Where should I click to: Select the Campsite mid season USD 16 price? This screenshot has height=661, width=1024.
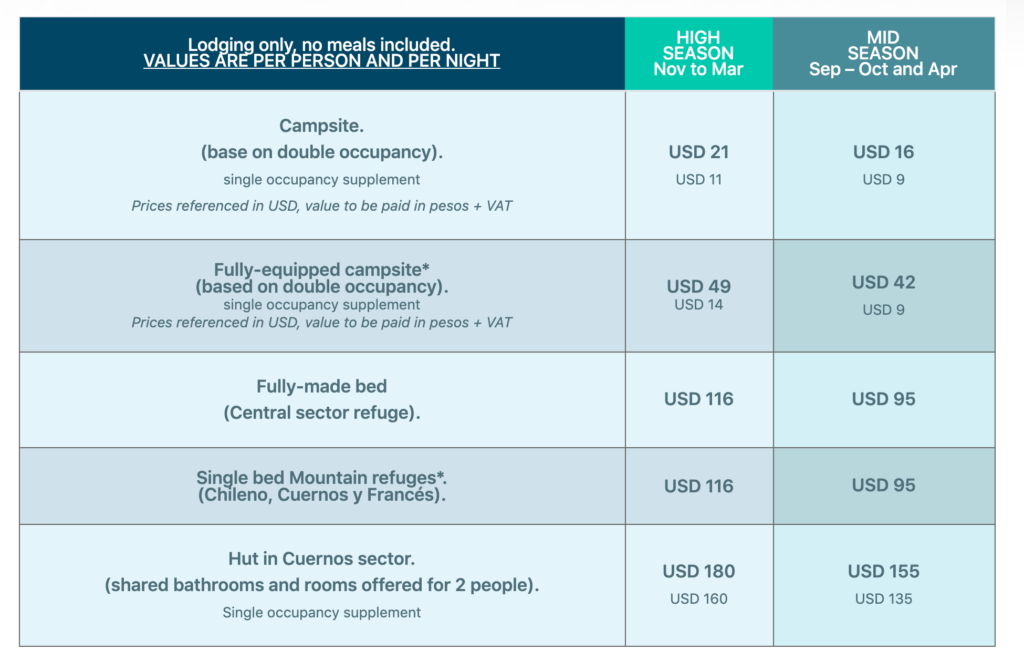click(883, 152)
